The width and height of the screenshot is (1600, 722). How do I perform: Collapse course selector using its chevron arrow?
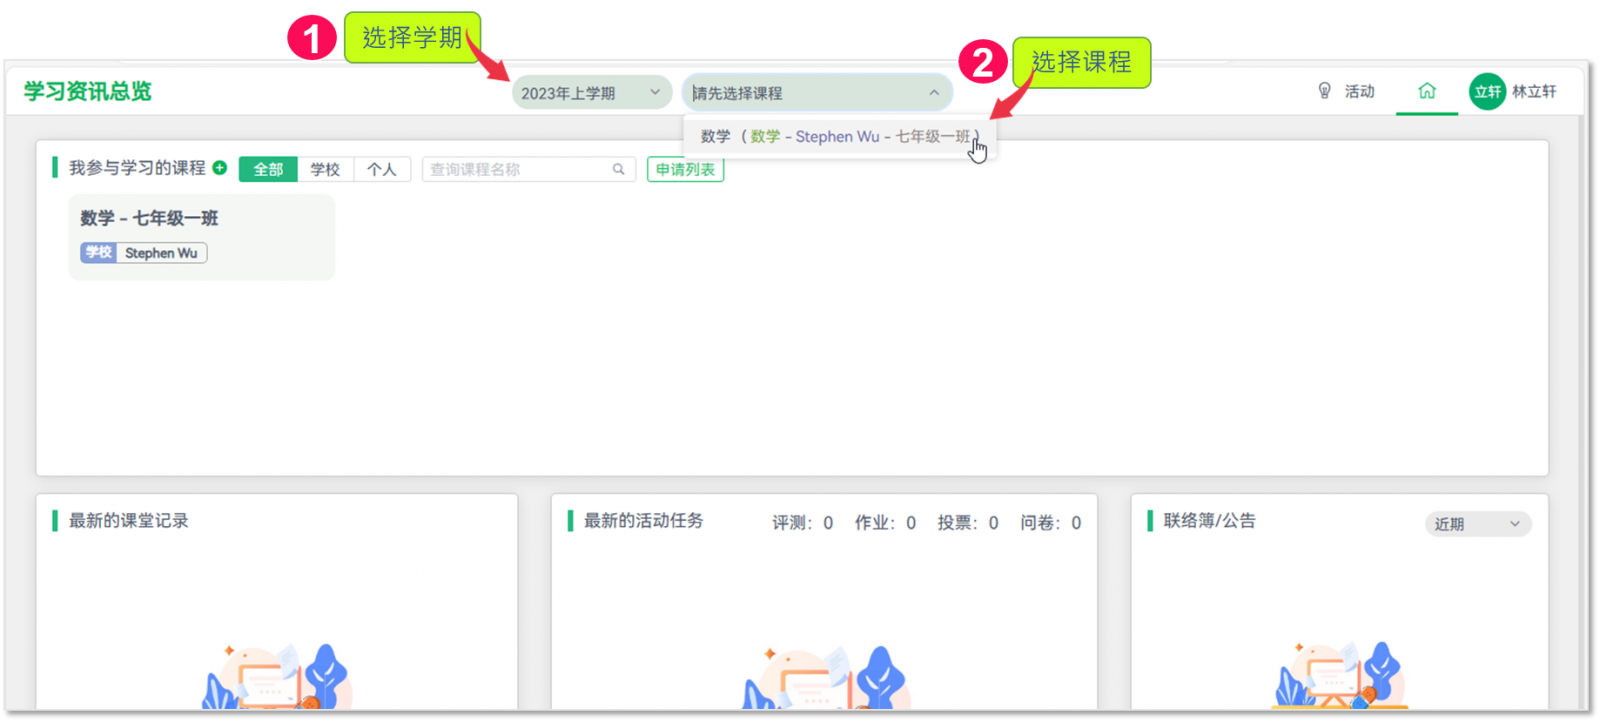tap(934, 93)
